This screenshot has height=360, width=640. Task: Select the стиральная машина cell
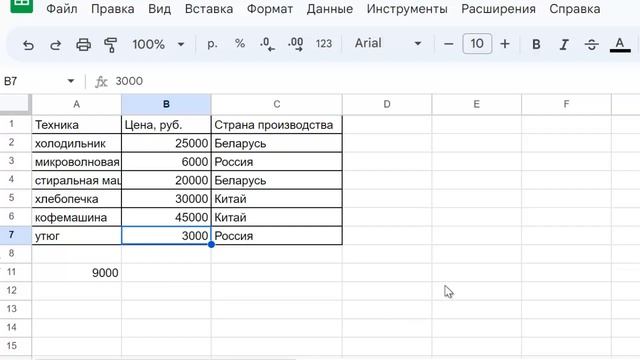click(x=76, y=180)
